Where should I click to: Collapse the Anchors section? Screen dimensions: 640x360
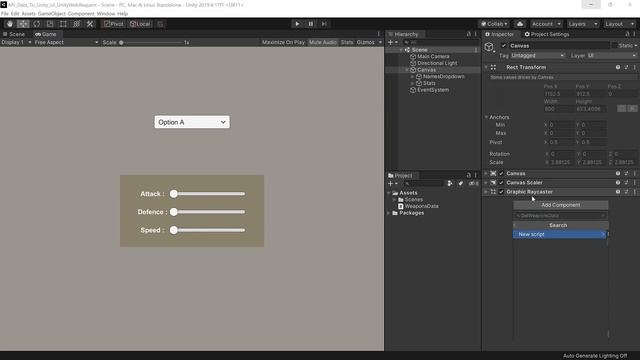(x=486, y=117)
